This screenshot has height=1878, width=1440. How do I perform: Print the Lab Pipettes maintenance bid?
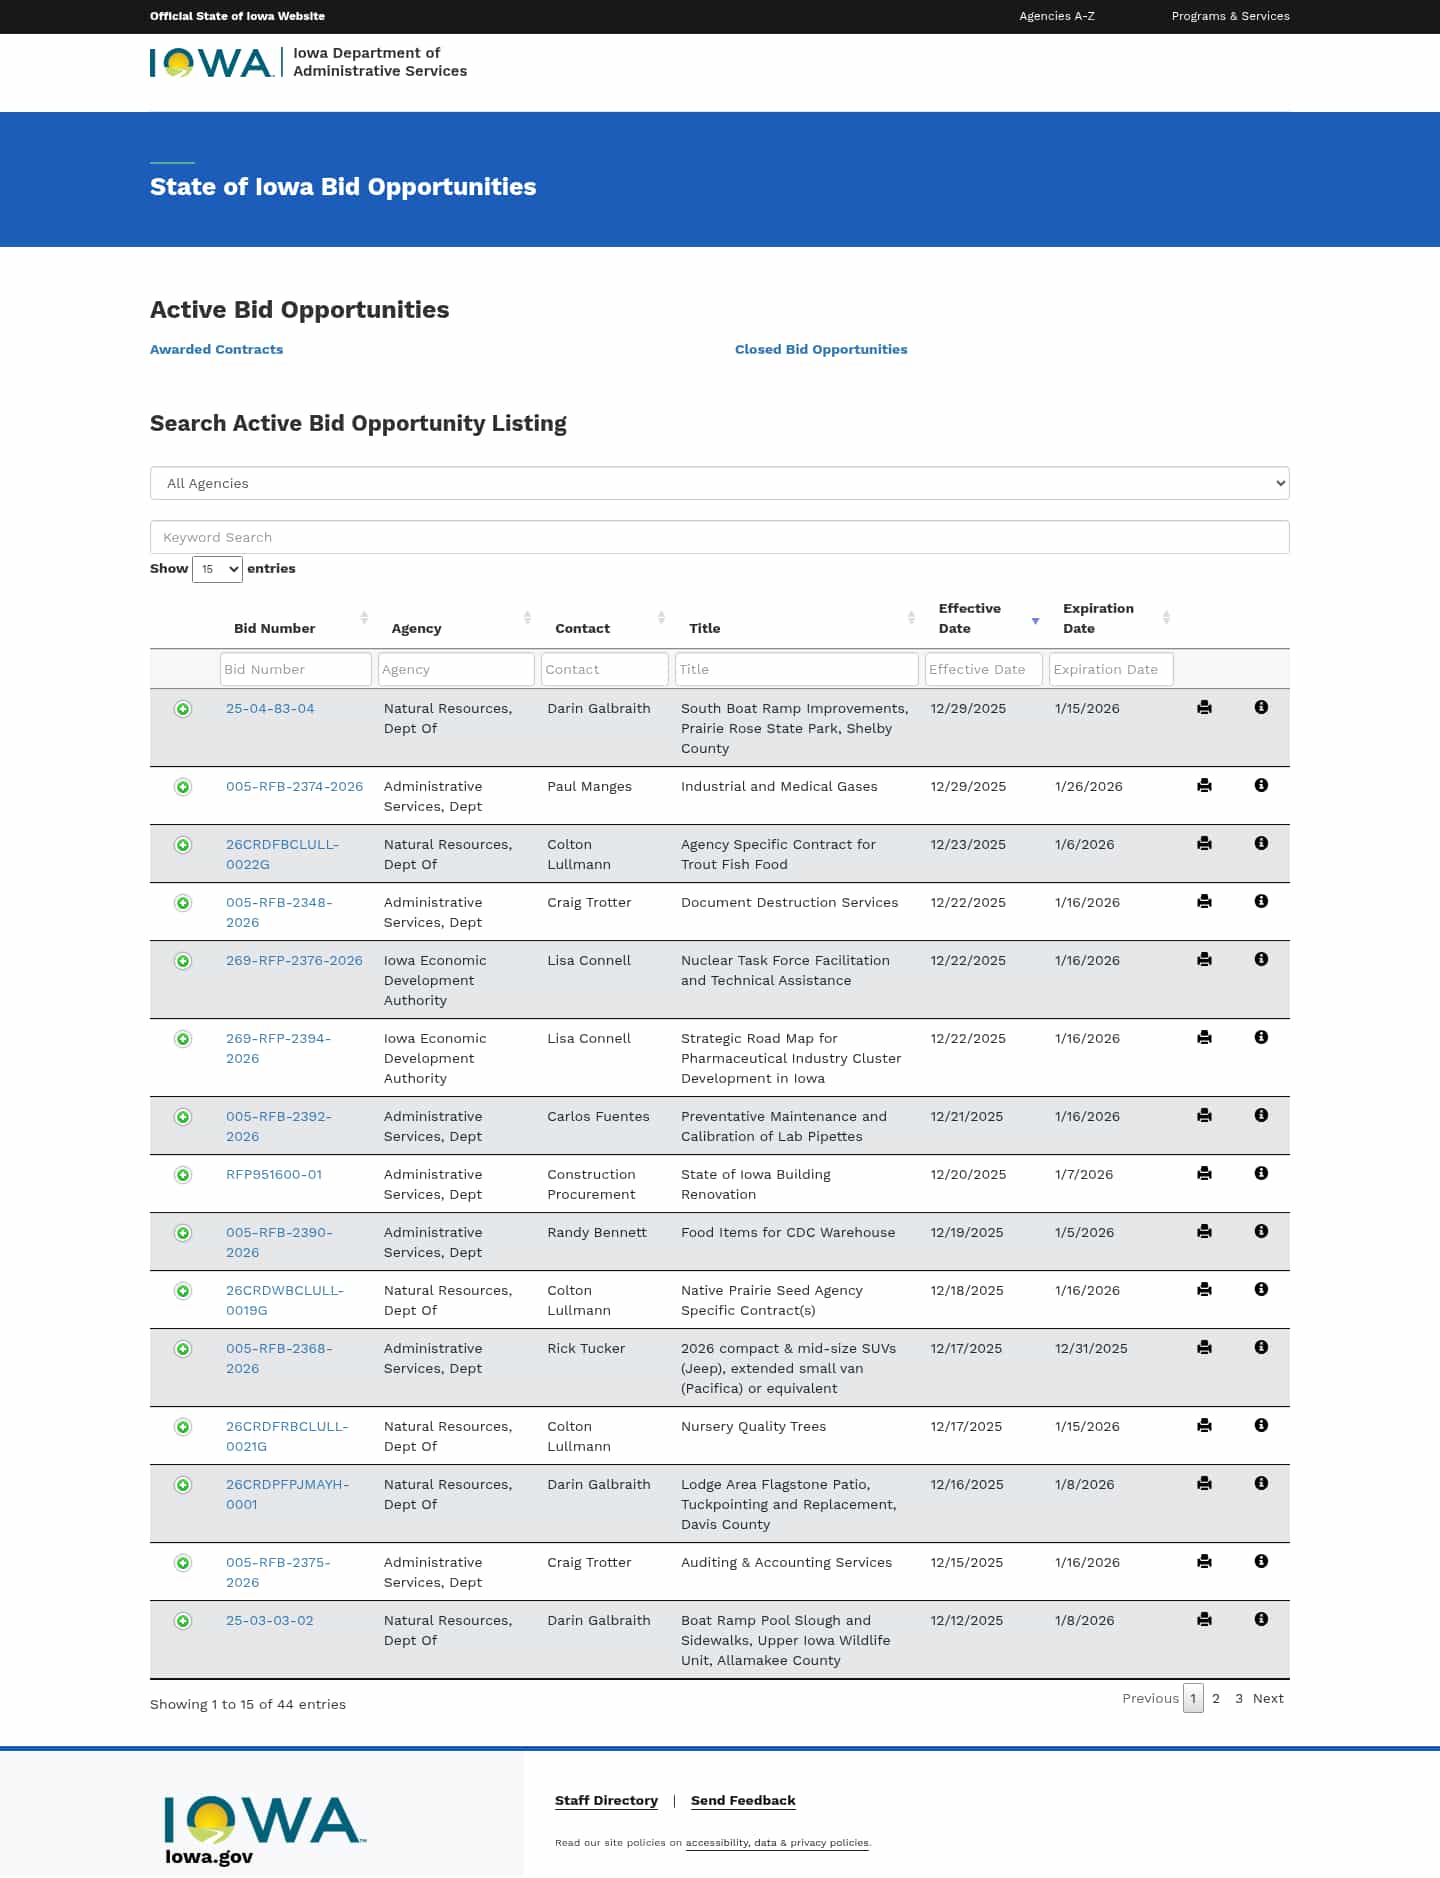[1204, 1115]
